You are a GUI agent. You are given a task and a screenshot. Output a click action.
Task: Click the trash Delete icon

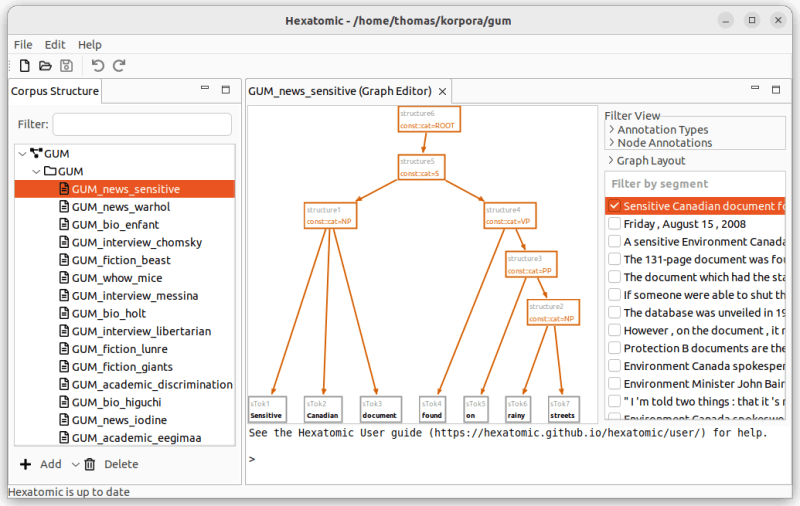90,464
